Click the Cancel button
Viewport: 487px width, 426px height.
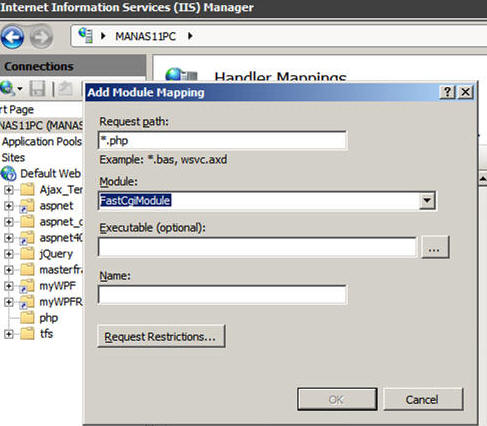pos(423,399)
